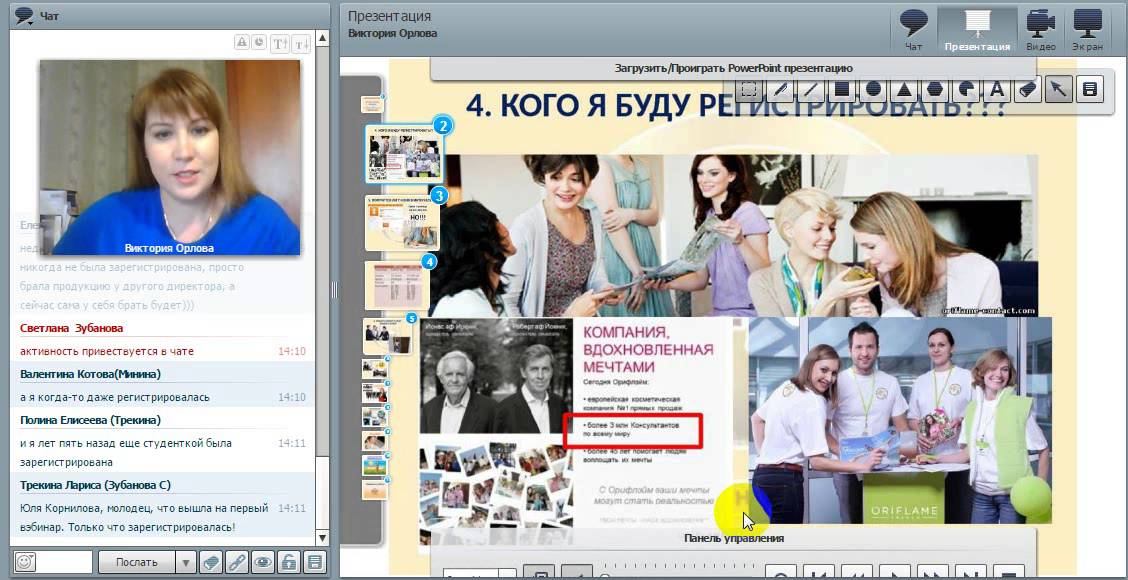The image size is (1128, 580).
Task: Select the straight line tool
Action: tap(812, 90)
